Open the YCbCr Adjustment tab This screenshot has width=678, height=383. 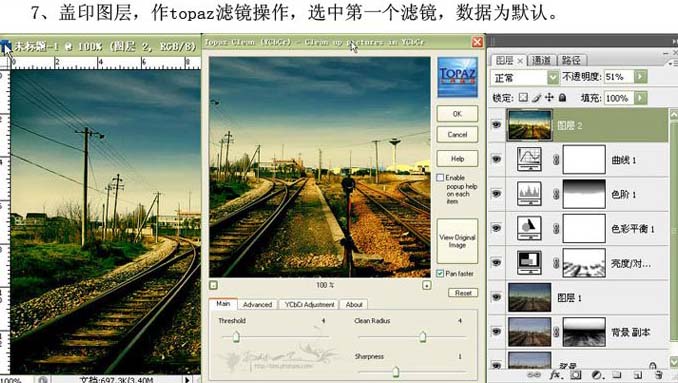pyautogui.click(x=310, y=305)
